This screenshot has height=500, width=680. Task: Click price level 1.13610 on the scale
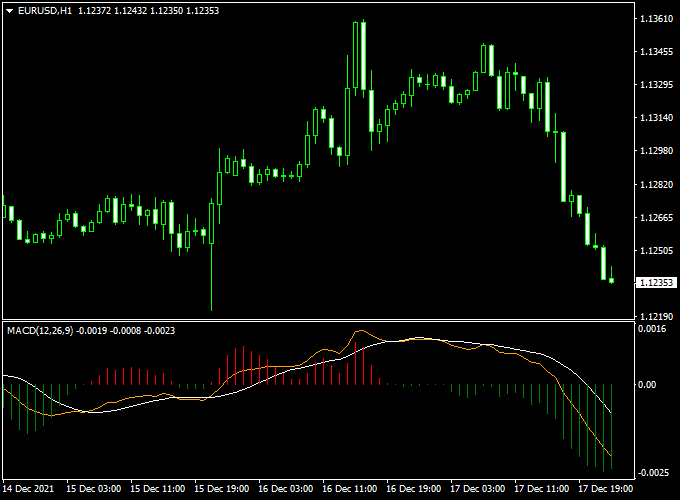(x=657, y=19)
